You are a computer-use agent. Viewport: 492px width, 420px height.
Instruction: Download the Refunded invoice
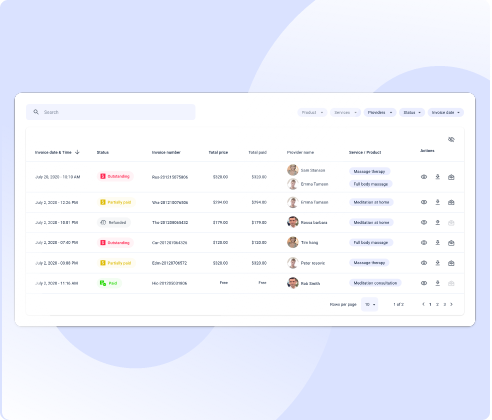(438, 222)
